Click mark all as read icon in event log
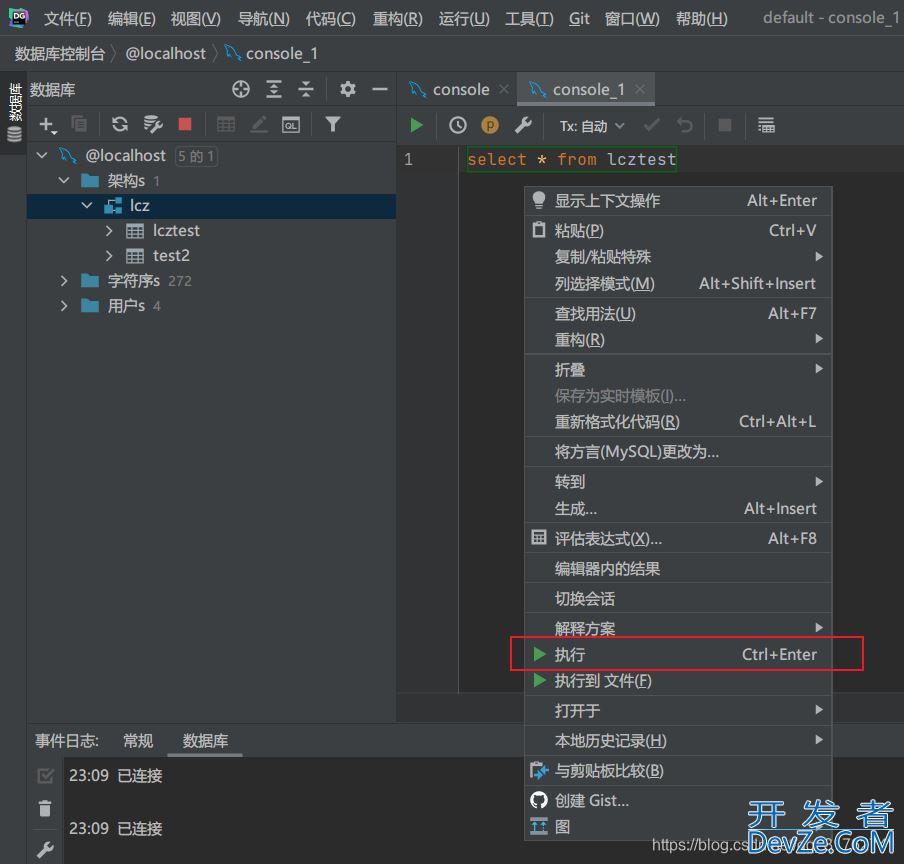Viewport: 904px width, 864px height. pyautogui.click(x=45, y=776)
